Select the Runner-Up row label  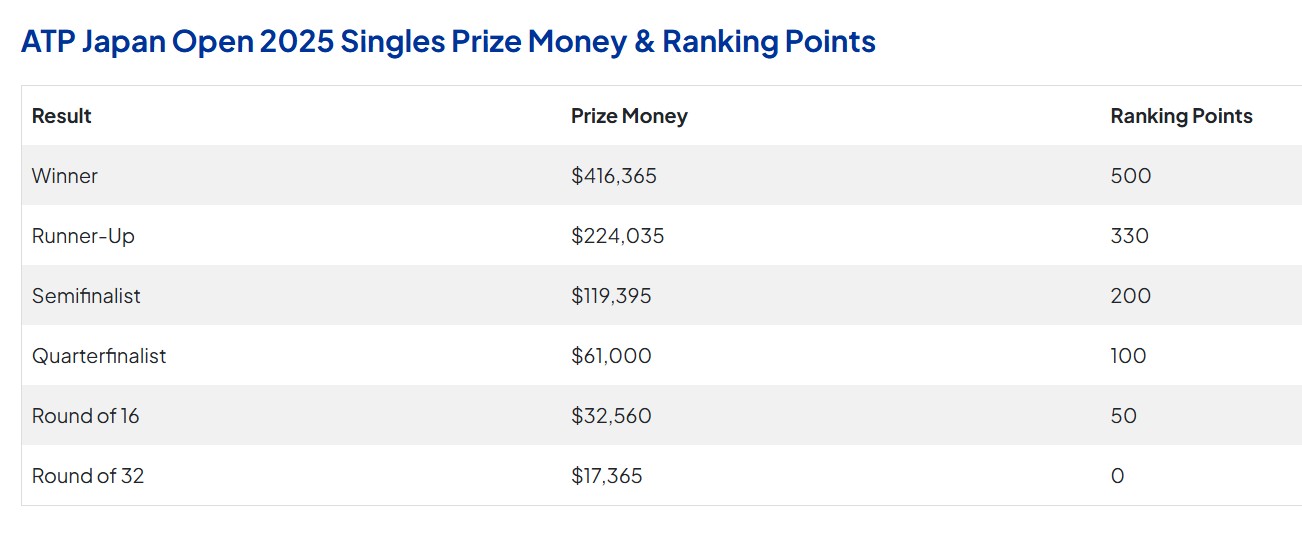tap(83, 236)
